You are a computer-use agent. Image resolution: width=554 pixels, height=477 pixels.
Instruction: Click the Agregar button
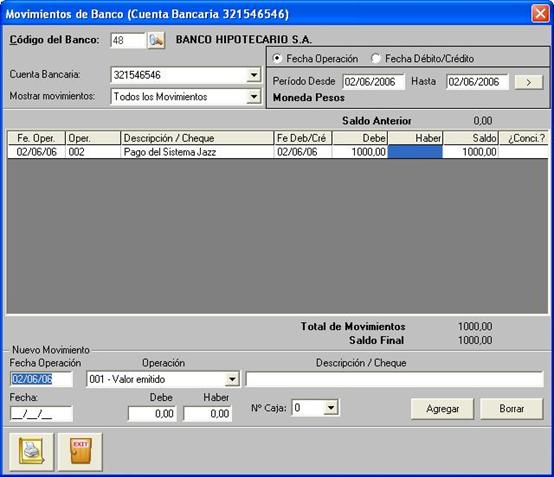[x=442, y=409]
